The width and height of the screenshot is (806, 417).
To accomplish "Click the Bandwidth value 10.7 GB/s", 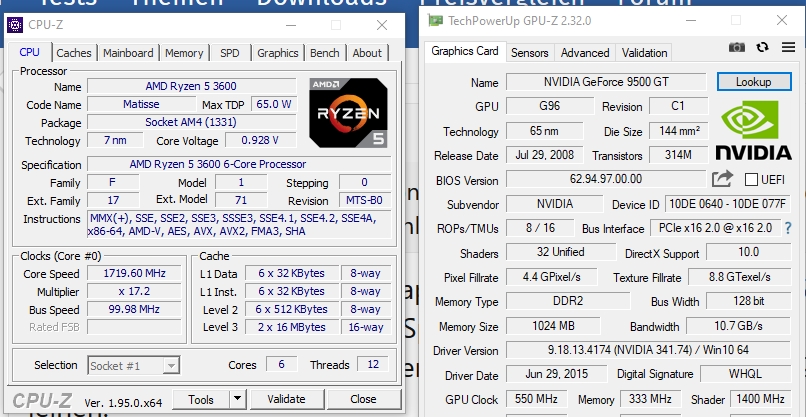I will click(x=738, y=325).
